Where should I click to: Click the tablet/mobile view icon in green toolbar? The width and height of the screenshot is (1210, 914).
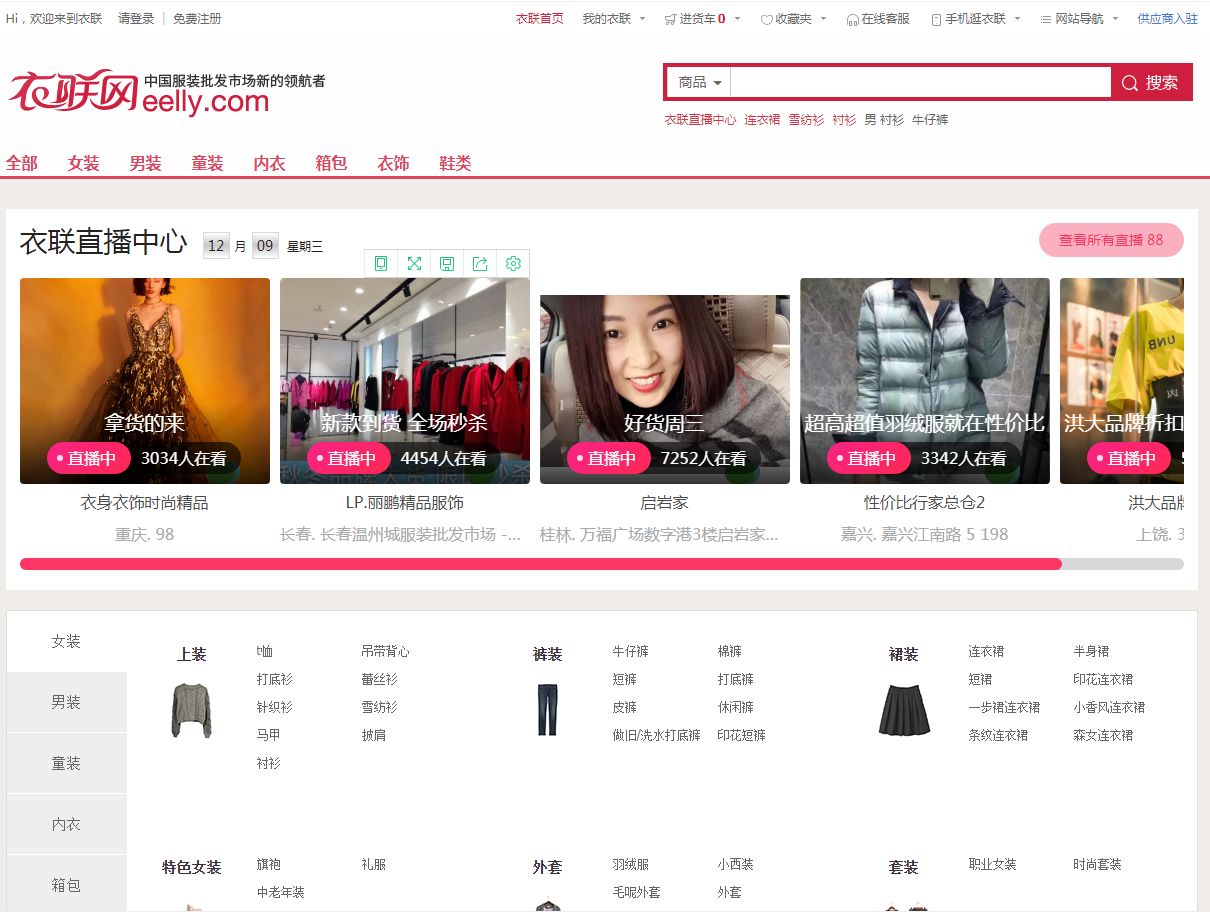(381, 264)
